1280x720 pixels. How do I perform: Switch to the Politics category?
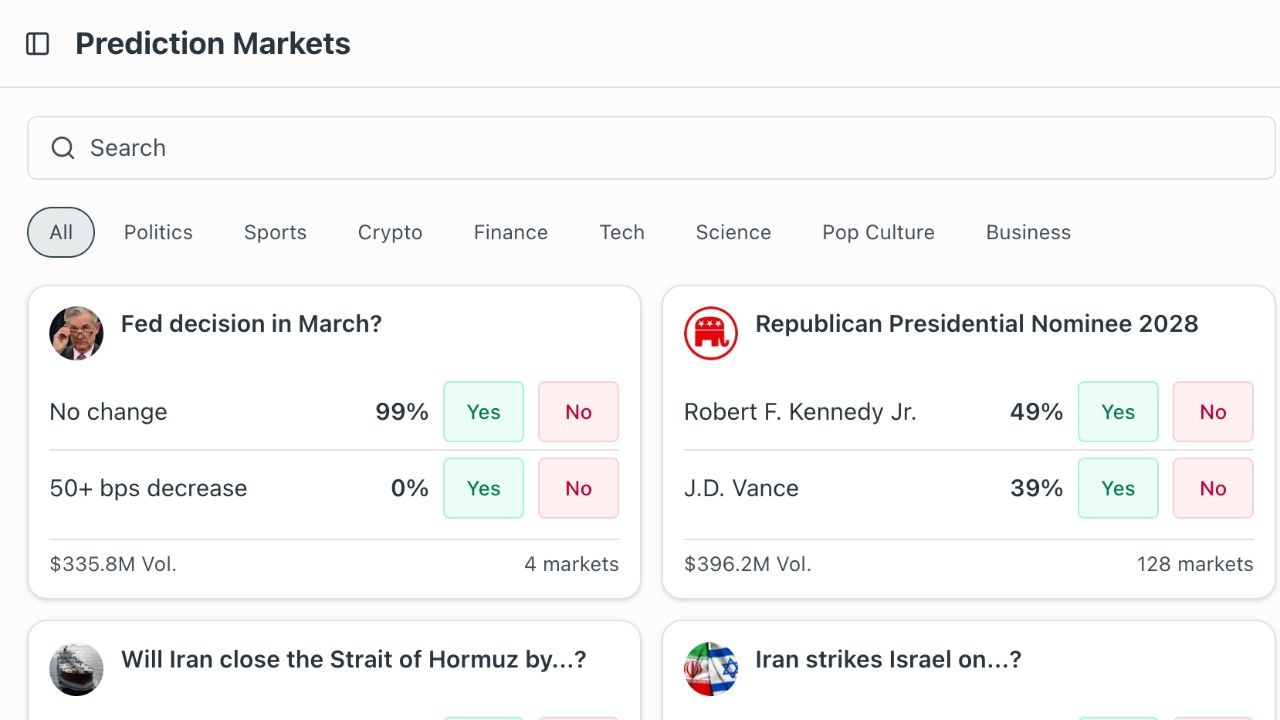tap(158, 232)
